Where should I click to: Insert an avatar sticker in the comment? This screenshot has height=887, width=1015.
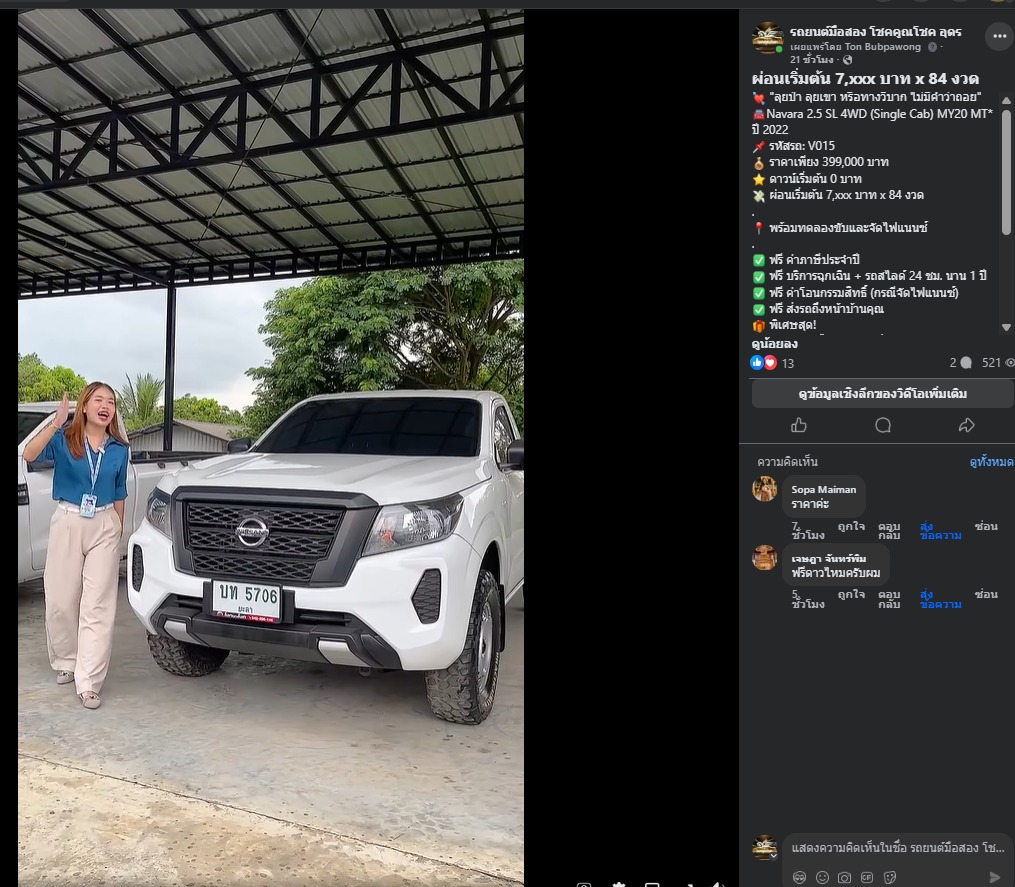[799, 877]
